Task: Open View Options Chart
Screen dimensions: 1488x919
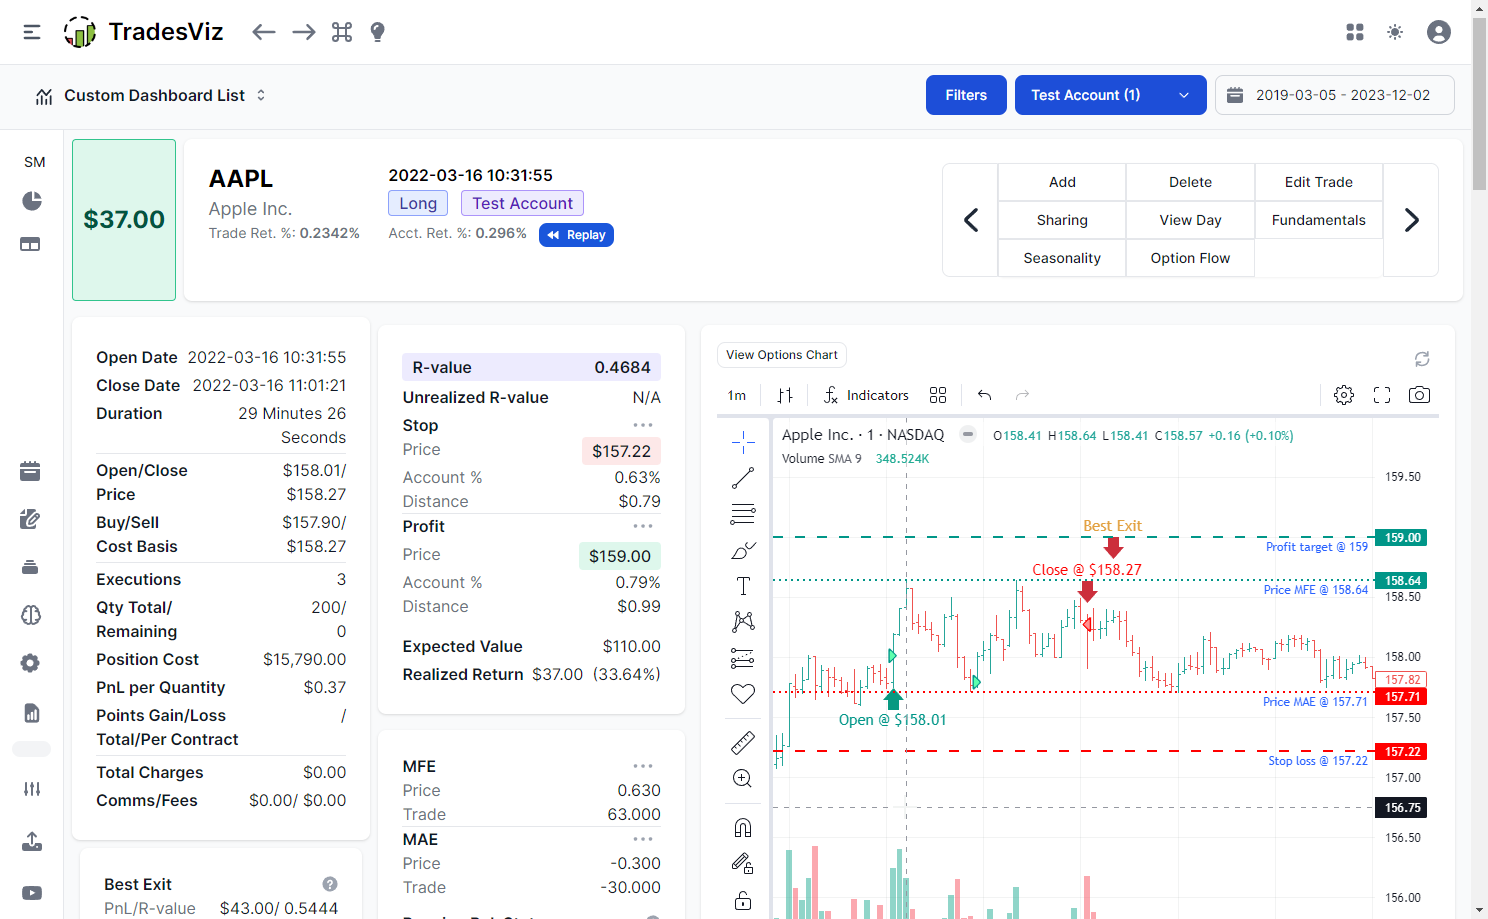Action: coord(781,354)
